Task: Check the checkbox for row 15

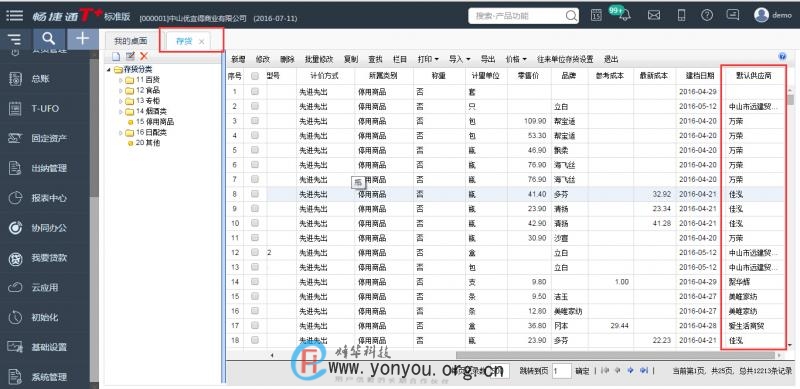Action: pos(255,296)
